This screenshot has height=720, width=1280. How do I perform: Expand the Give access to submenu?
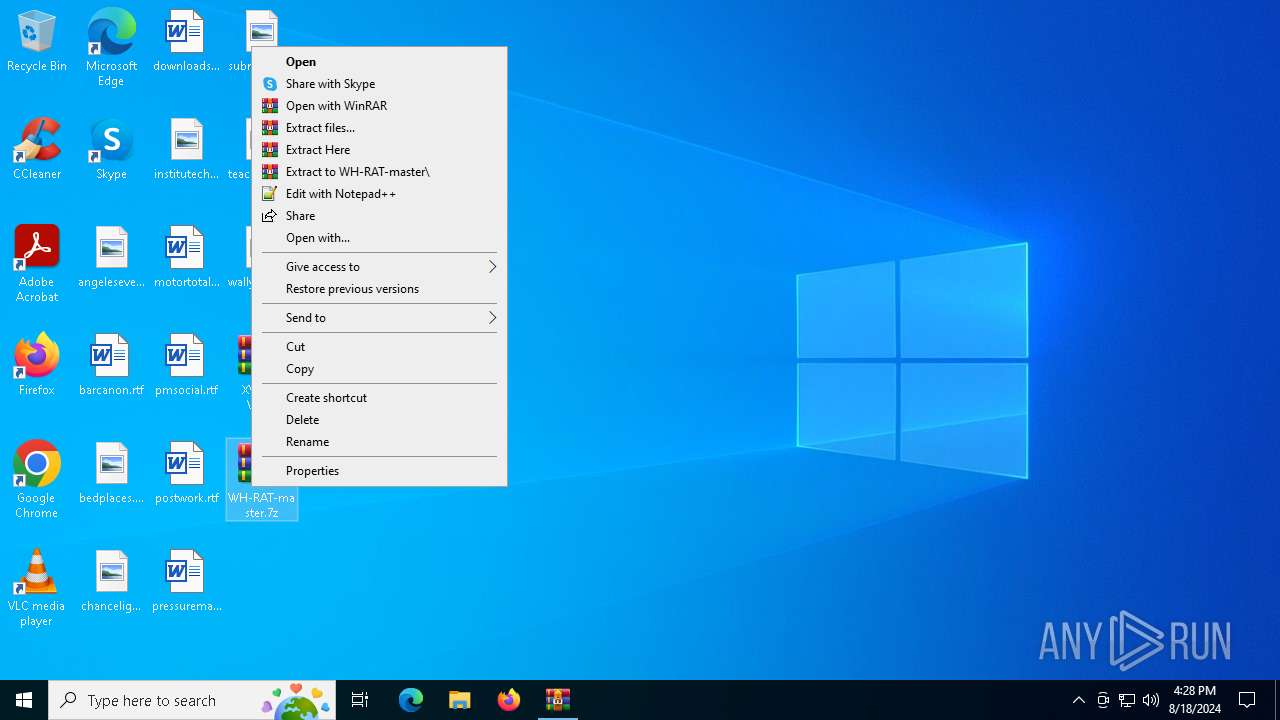pyautogui.click(x=379, y=267)
